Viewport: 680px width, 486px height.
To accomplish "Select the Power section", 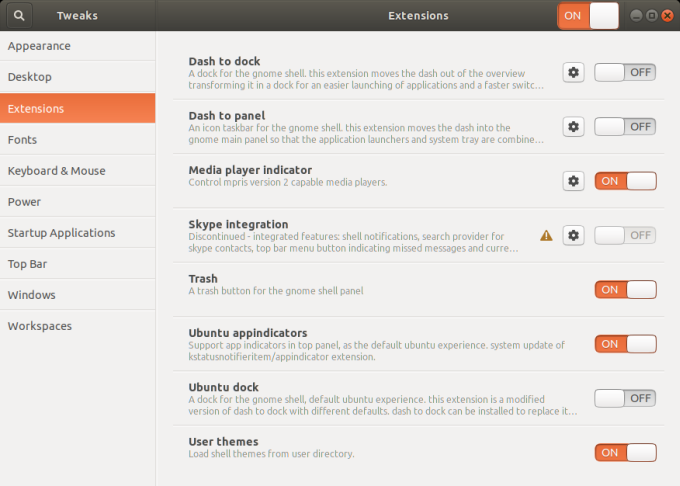I will click(x=78, y=202).
